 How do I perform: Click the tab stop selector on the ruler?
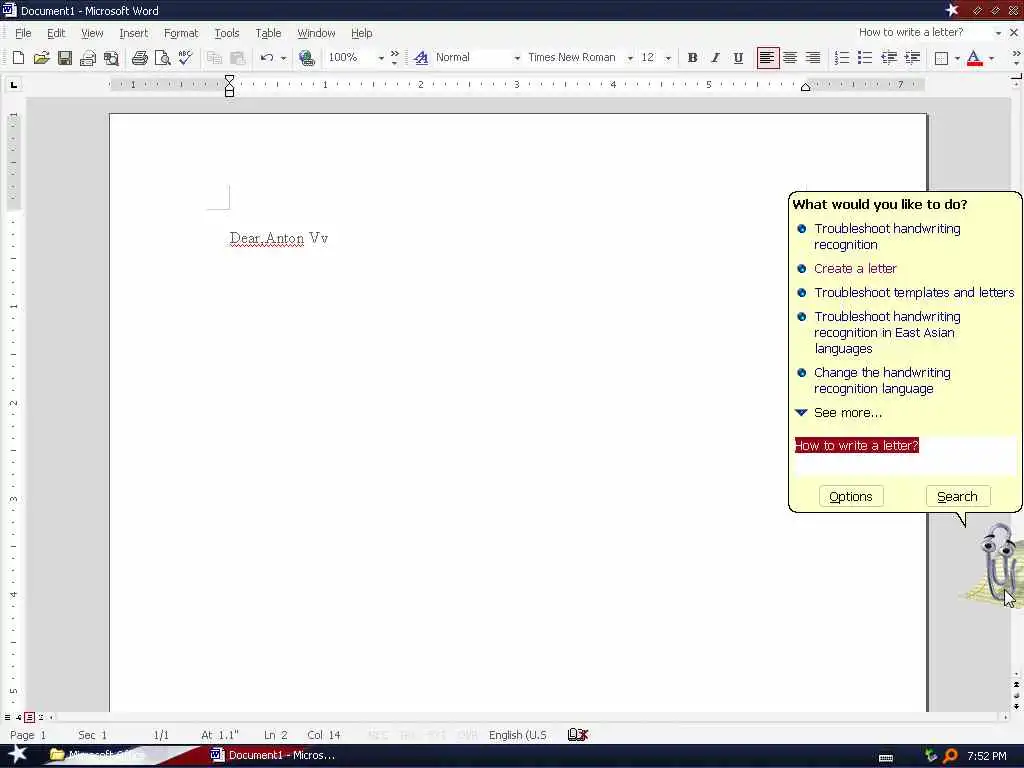(x=14, y=84)
